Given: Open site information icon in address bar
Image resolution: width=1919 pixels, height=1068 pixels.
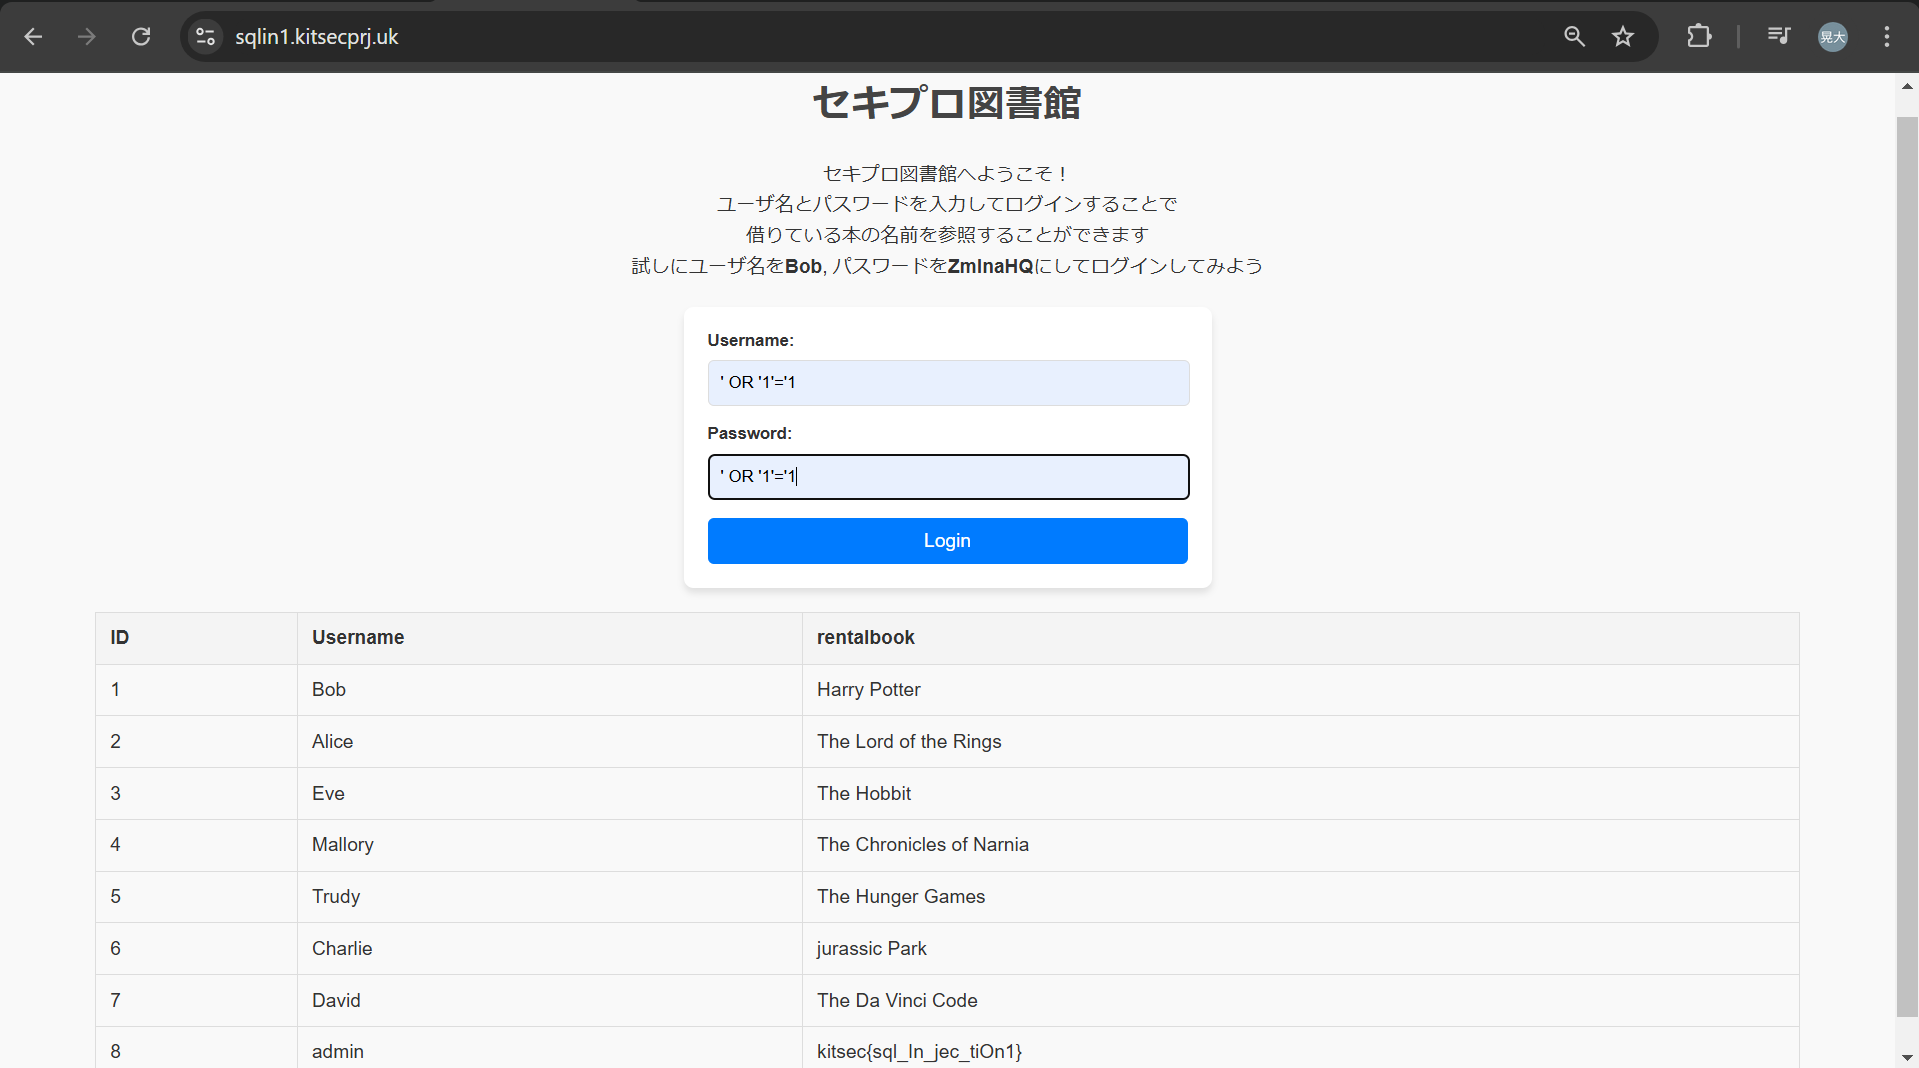Looking at the screenshot, I should [x=205, y=37].
